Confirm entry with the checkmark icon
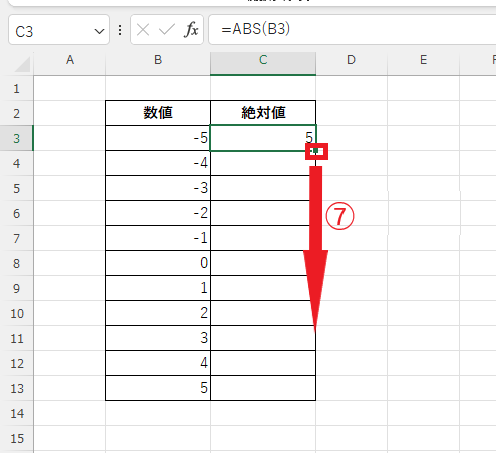The height and width of the screenshot is (453, 496). coord(167,30)
